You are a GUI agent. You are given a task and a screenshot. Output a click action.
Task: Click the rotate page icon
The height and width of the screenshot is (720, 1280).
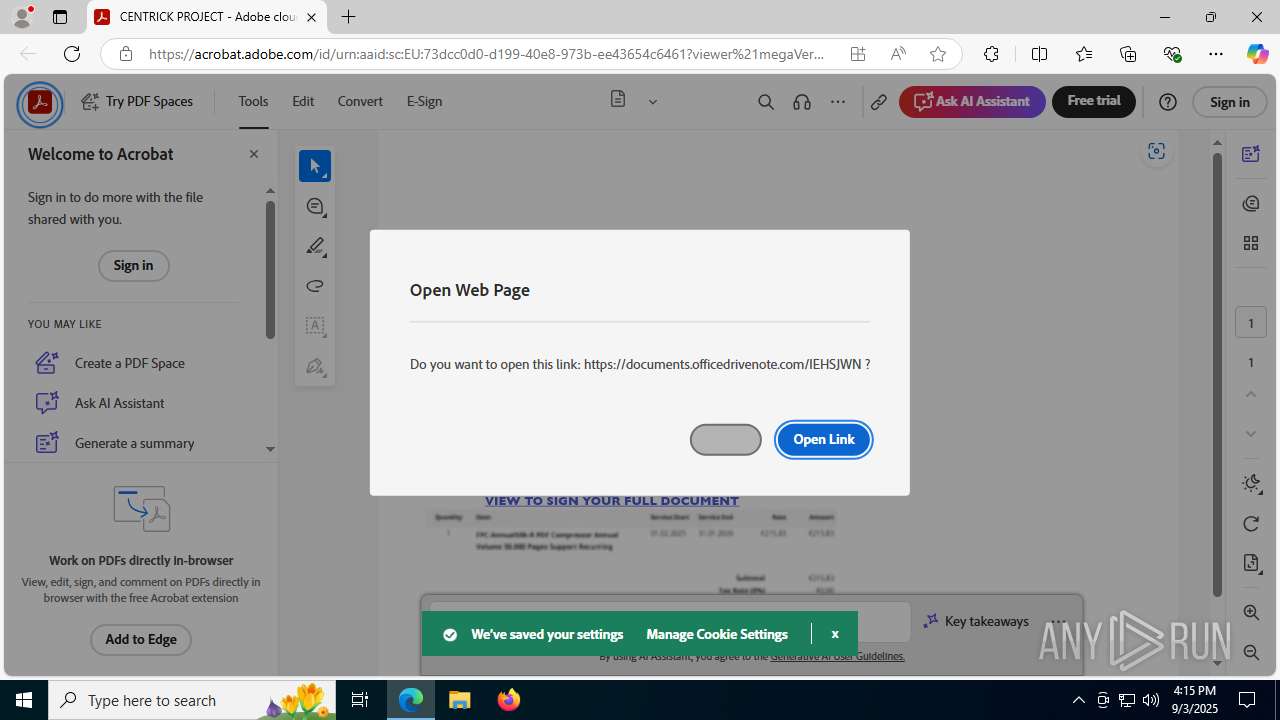pyautogui.click(x=1251, y=524)
